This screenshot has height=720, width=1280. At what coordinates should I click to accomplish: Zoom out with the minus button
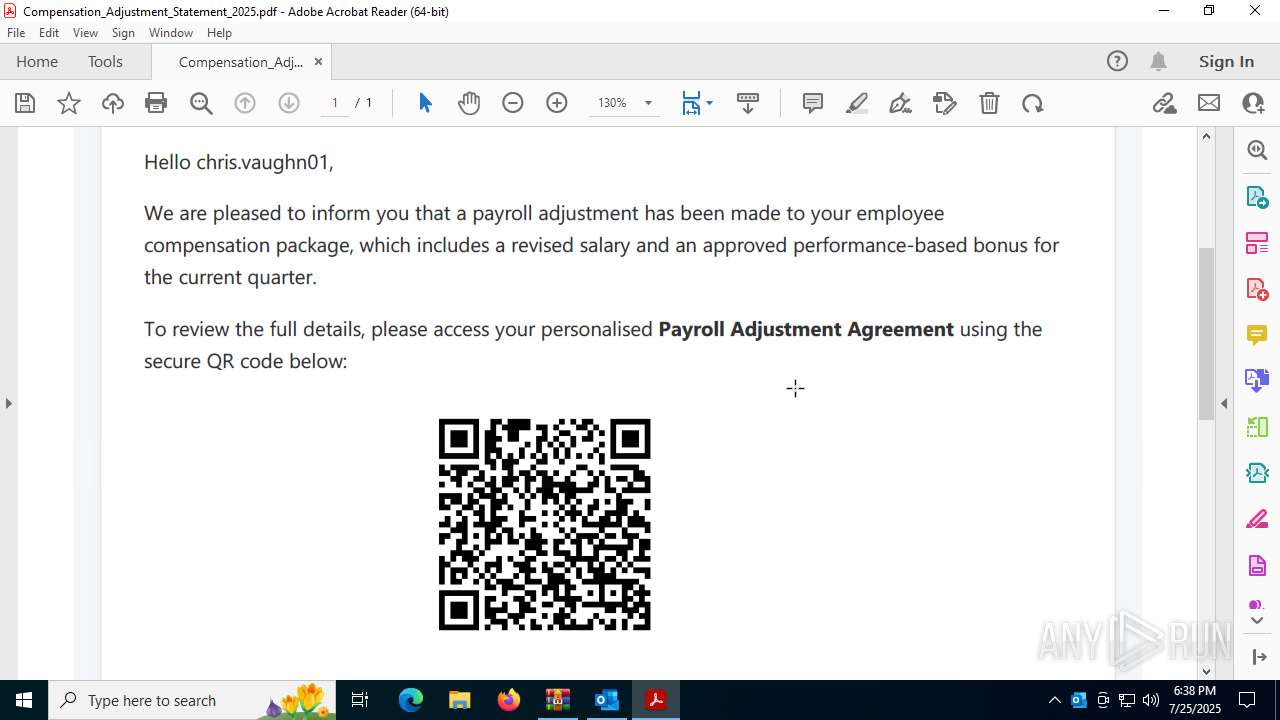click(513, 103)
